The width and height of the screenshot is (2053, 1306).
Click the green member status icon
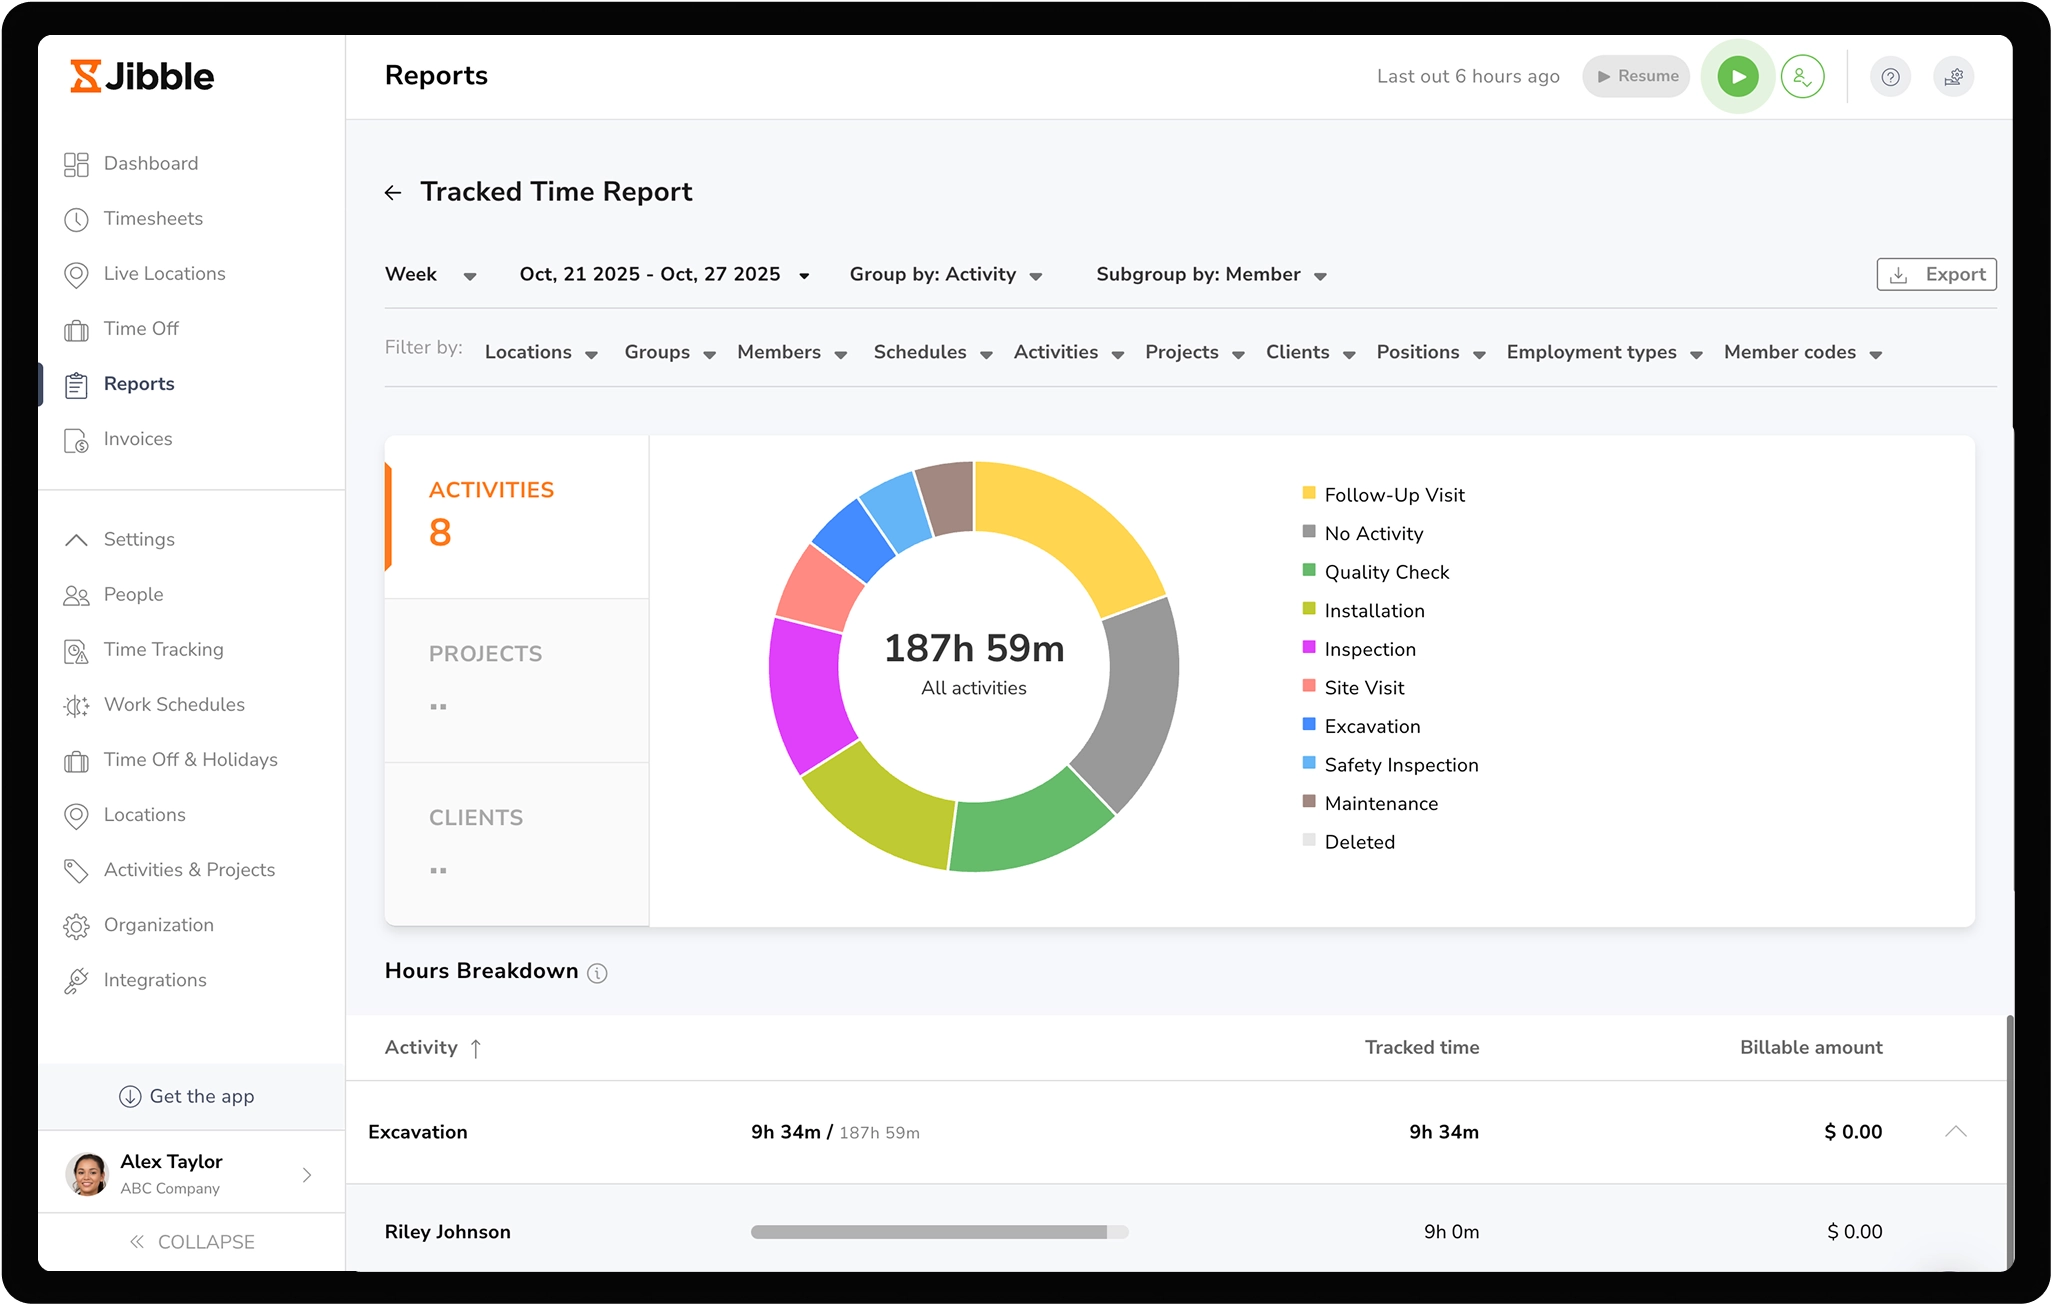1802,77
